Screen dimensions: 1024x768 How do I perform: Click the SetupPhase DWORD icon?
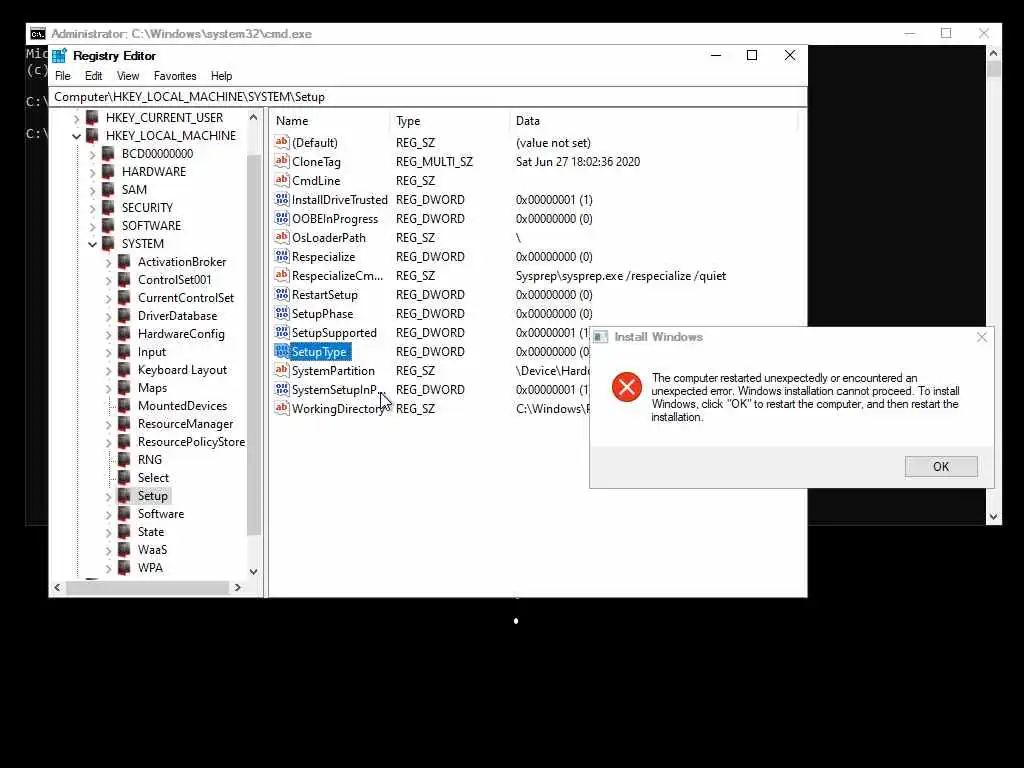click(281, 313)
